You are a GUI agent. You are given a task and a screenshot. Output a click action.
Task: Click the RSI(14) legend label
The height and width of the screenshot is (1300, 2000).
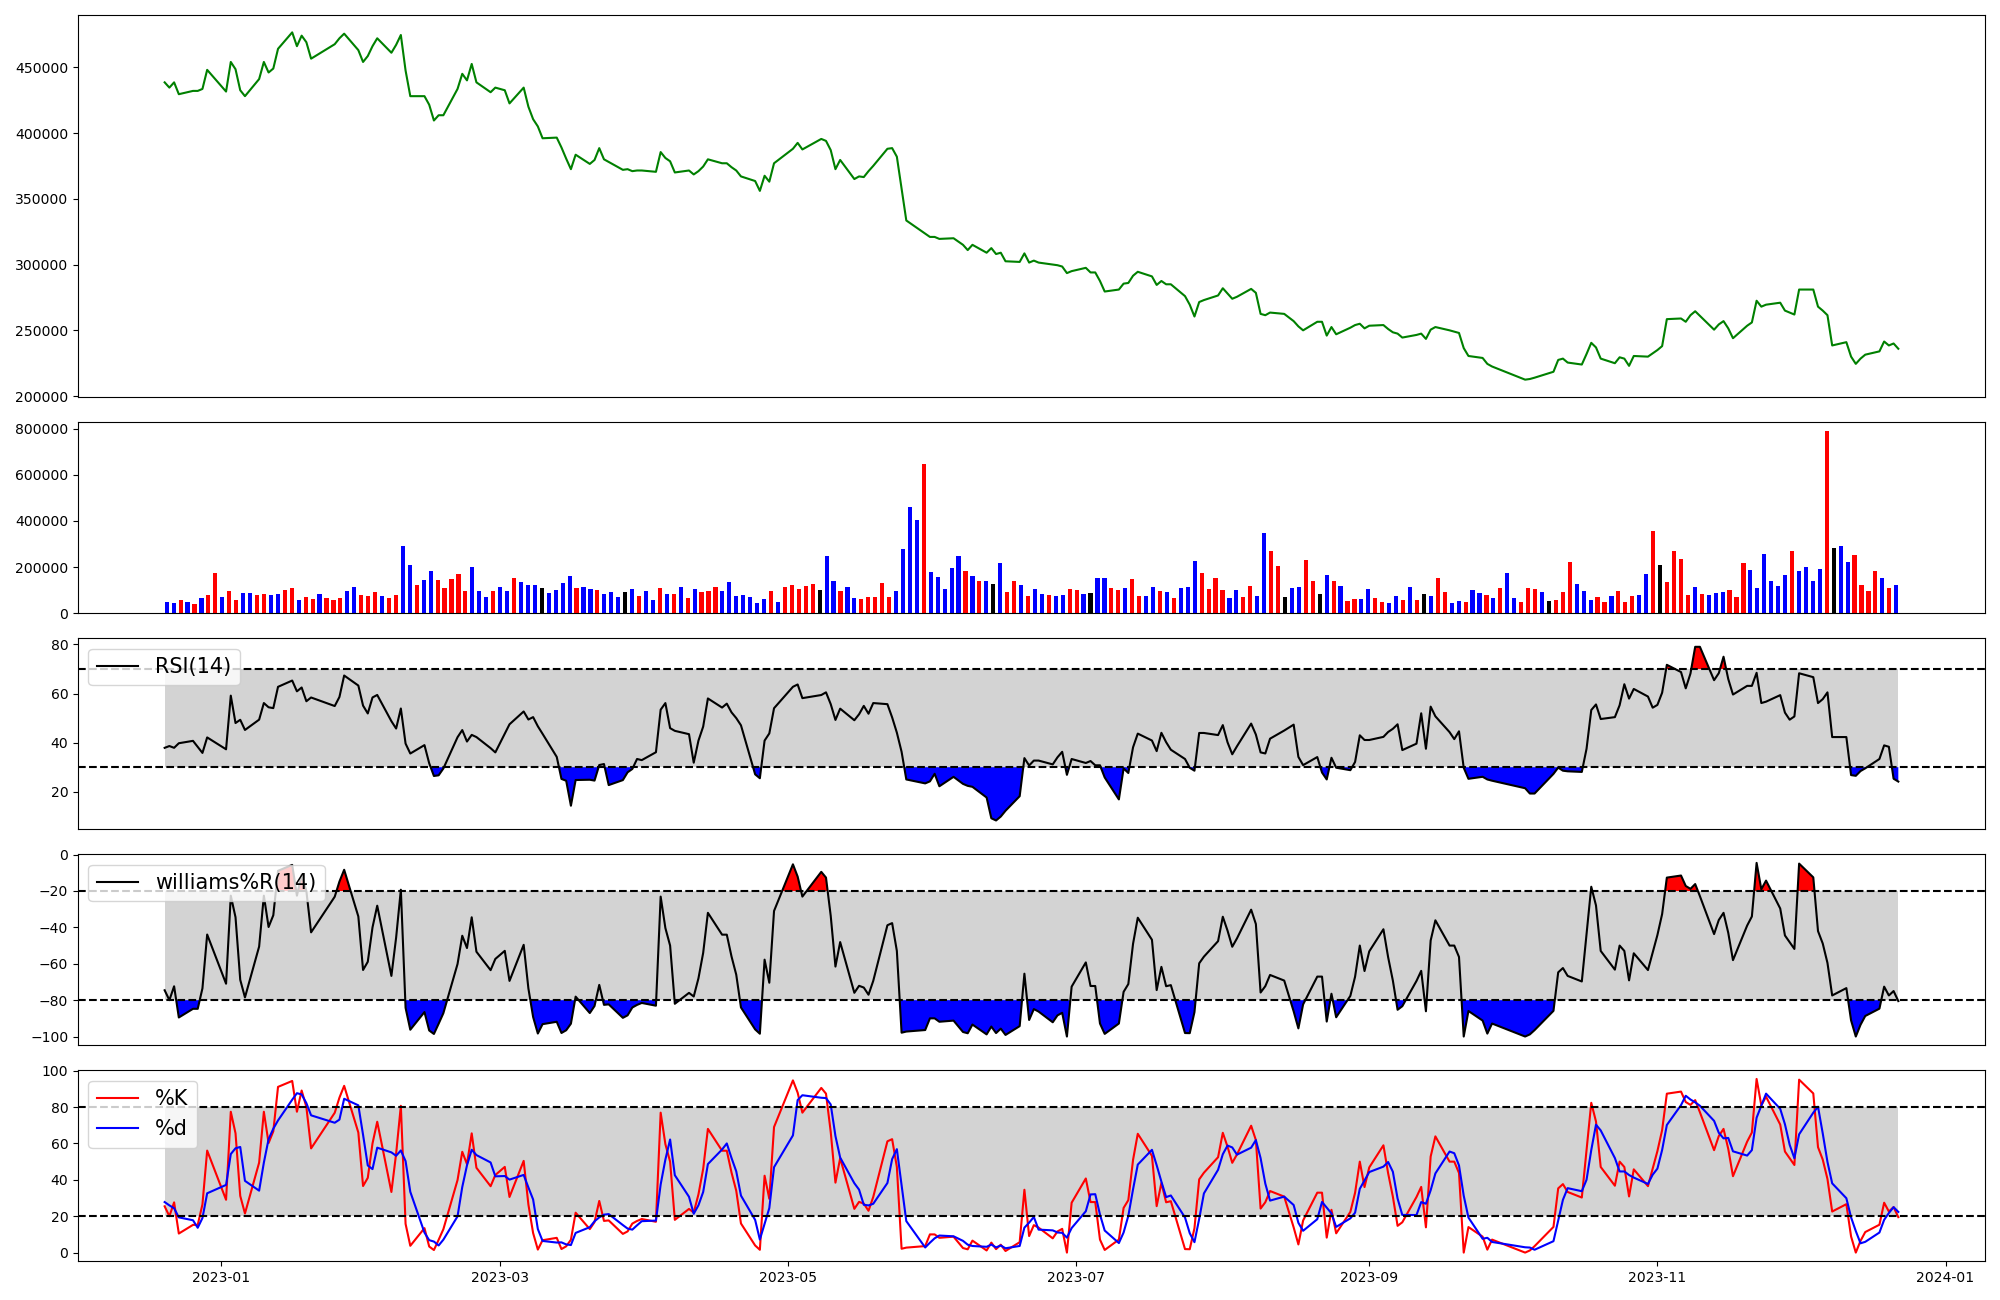tap(192, 666)
